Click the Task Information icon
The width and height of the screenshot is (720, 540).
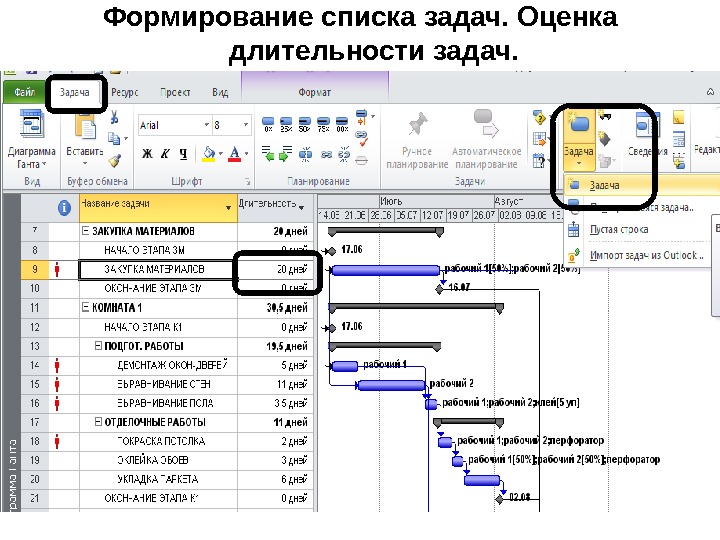click(647, 125)
